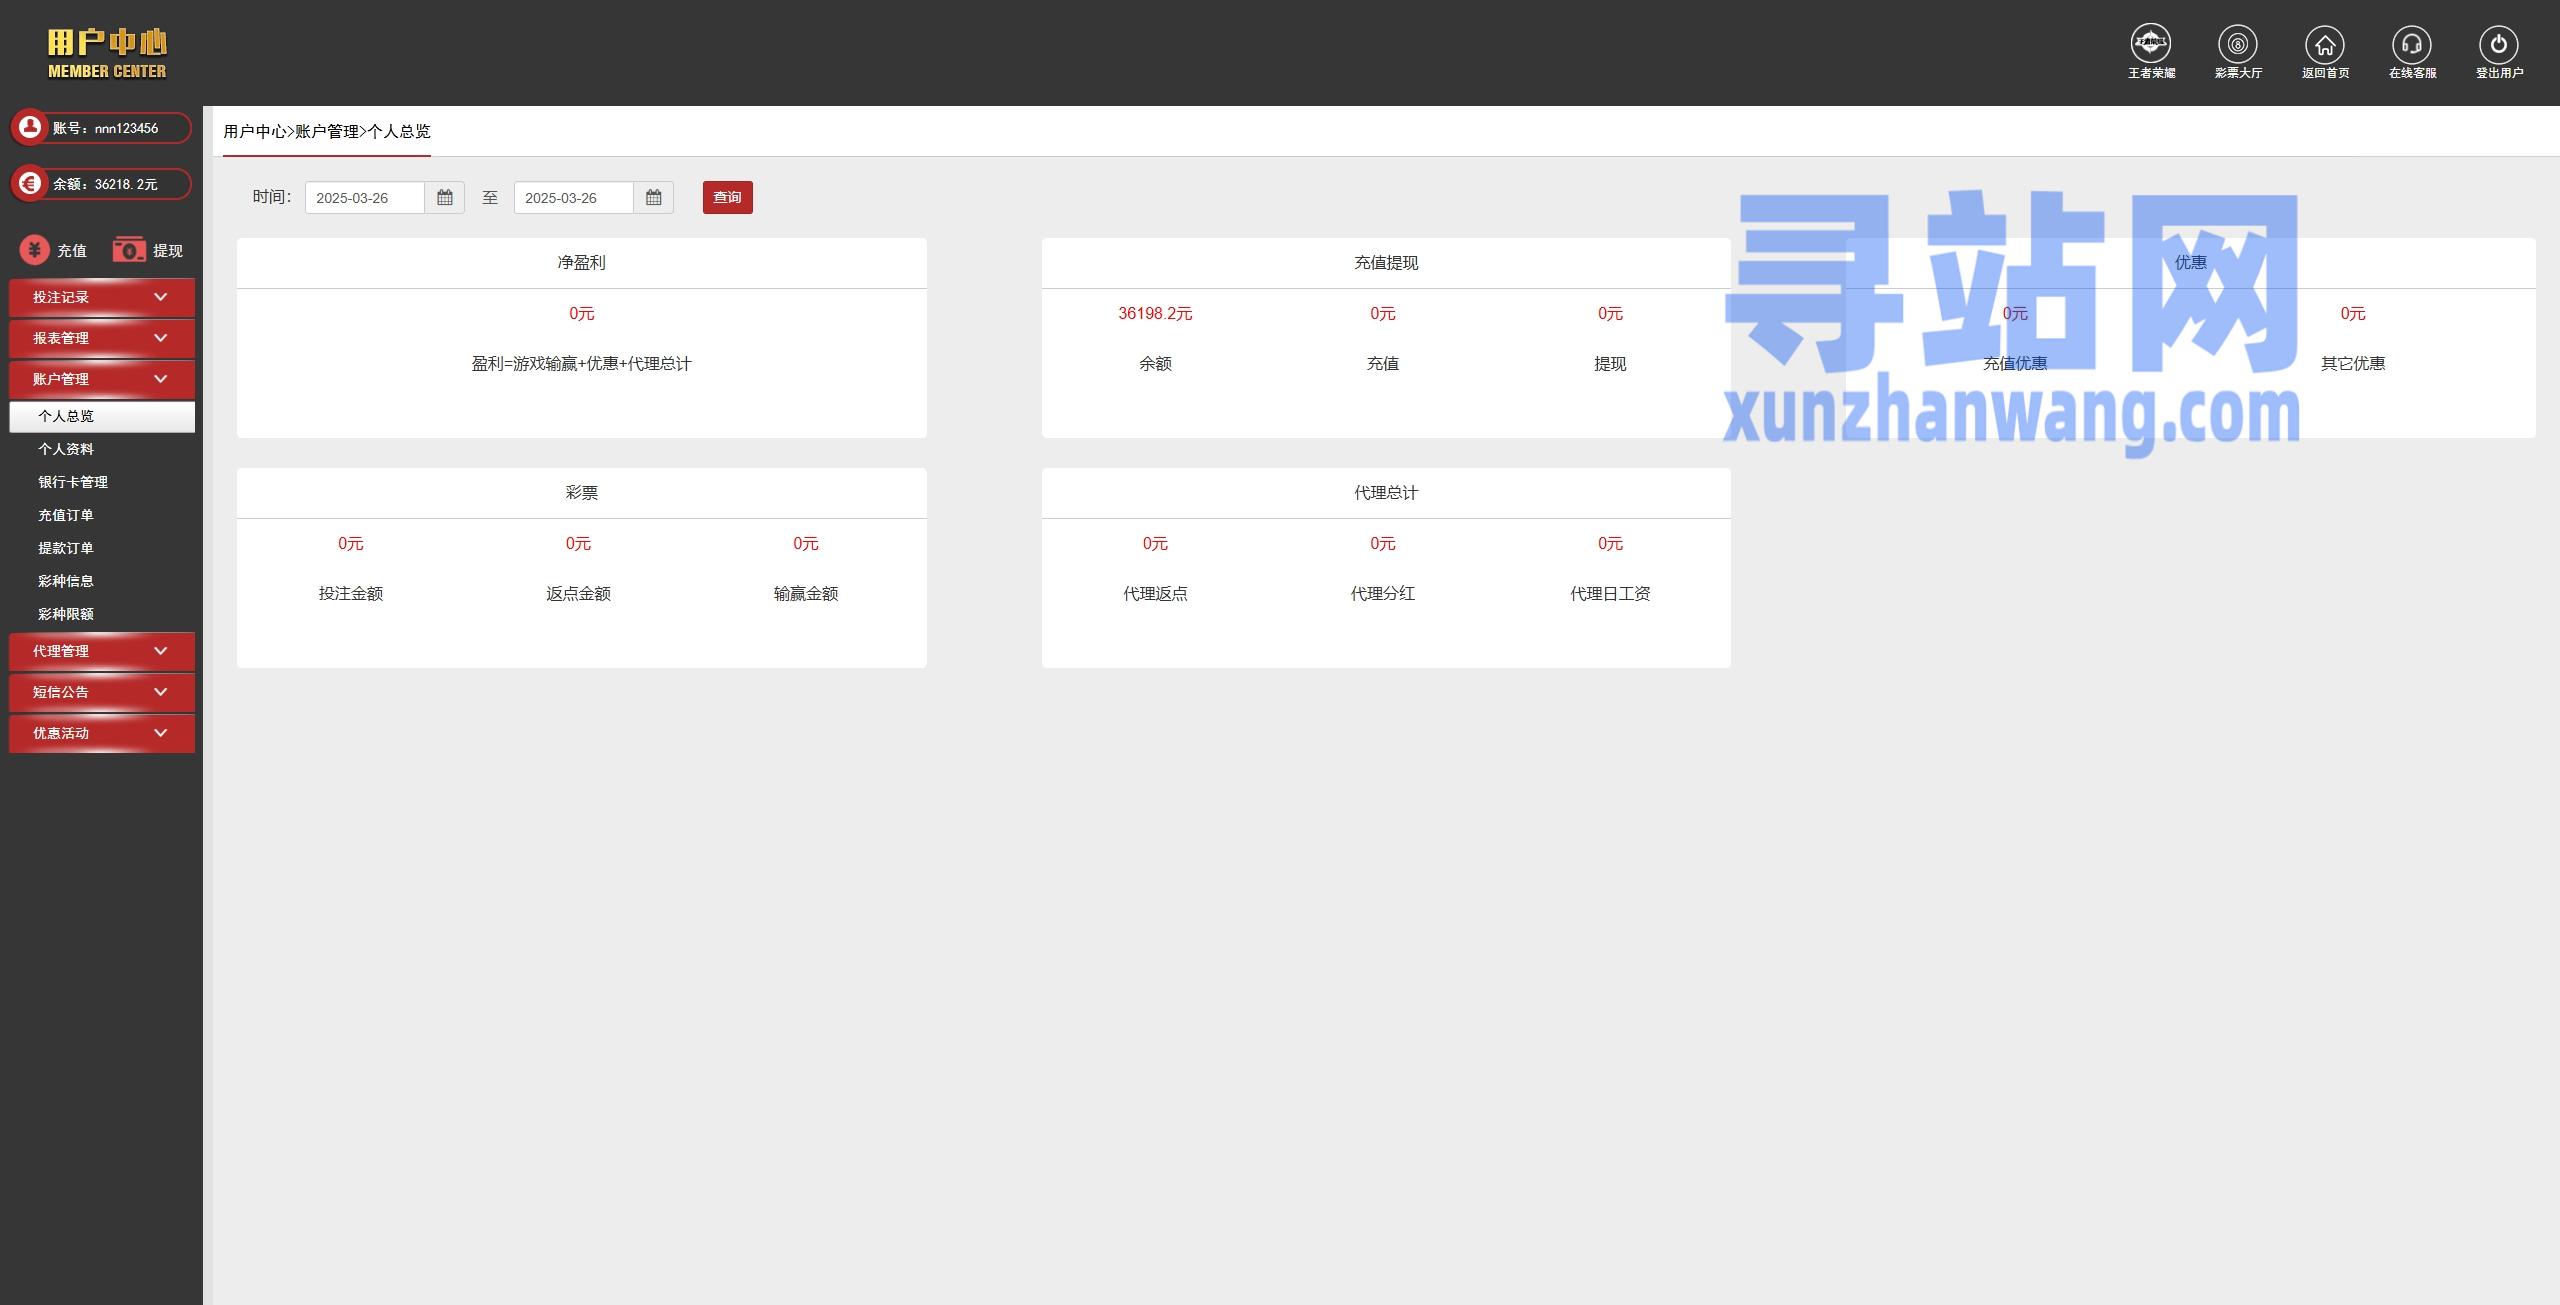The image size is (2560, 1305).
Task: Click the 充值提现 card title
Action: pyautogui.click(x=1386, y=262)
